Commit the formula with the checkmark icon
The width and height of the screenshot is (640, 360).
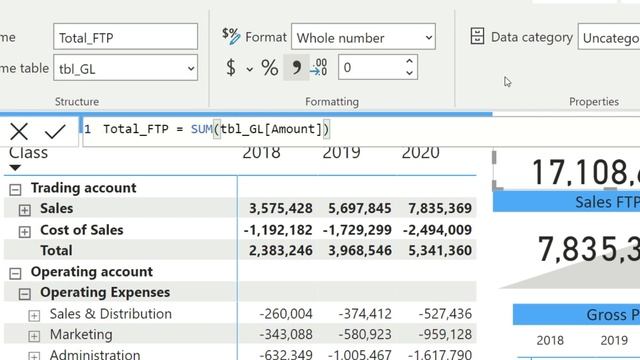pyautogui.click(x=55, y=131)
